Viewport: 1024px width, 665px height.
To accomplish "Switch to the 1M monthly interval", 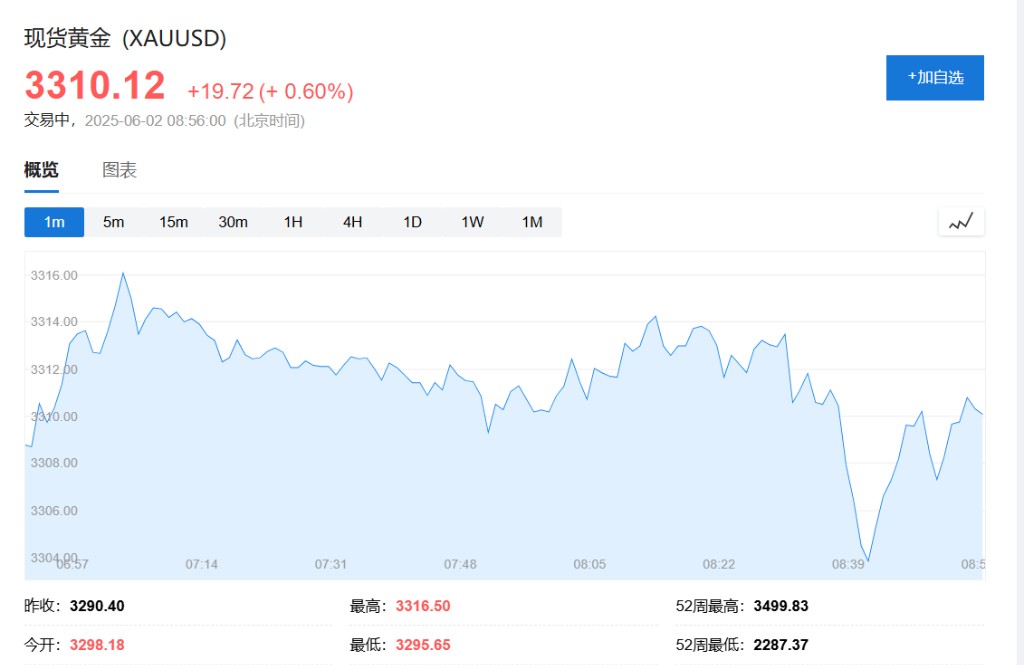I will tap(532, 222).
